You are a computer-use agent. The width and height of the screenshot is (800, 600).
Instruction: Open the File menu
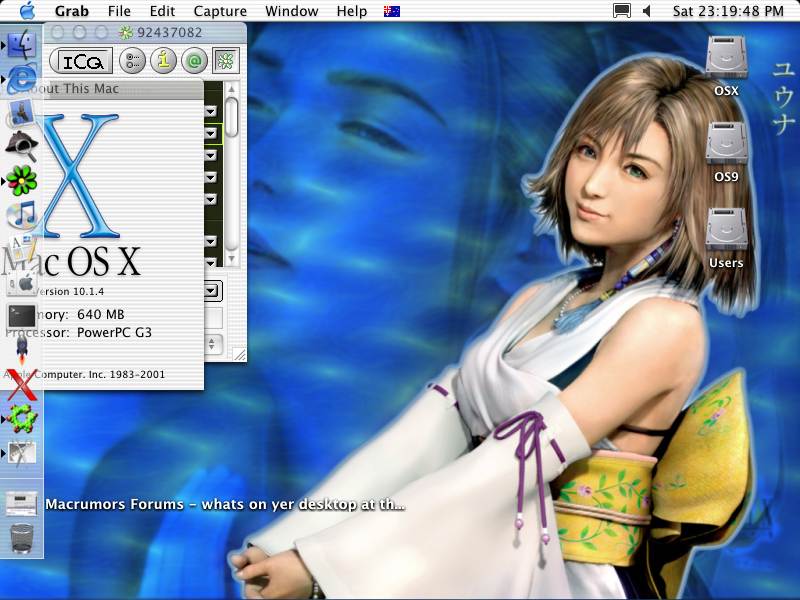point(119,11)
